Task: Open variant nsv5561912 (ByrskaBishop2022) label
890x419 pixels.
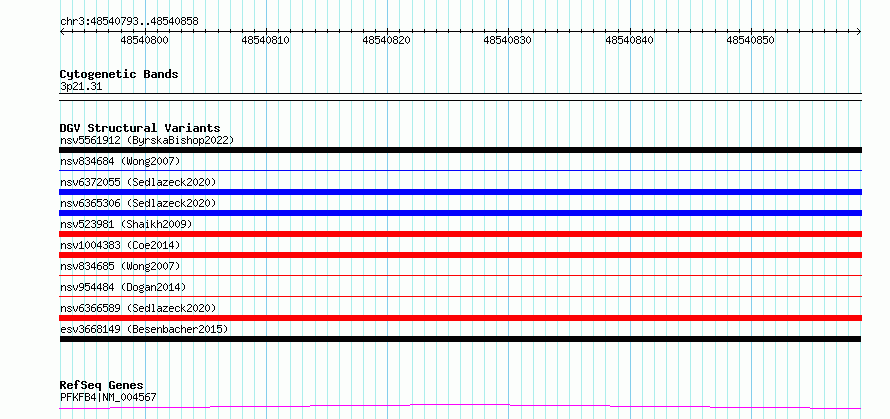Action: [x=147, y=140]
